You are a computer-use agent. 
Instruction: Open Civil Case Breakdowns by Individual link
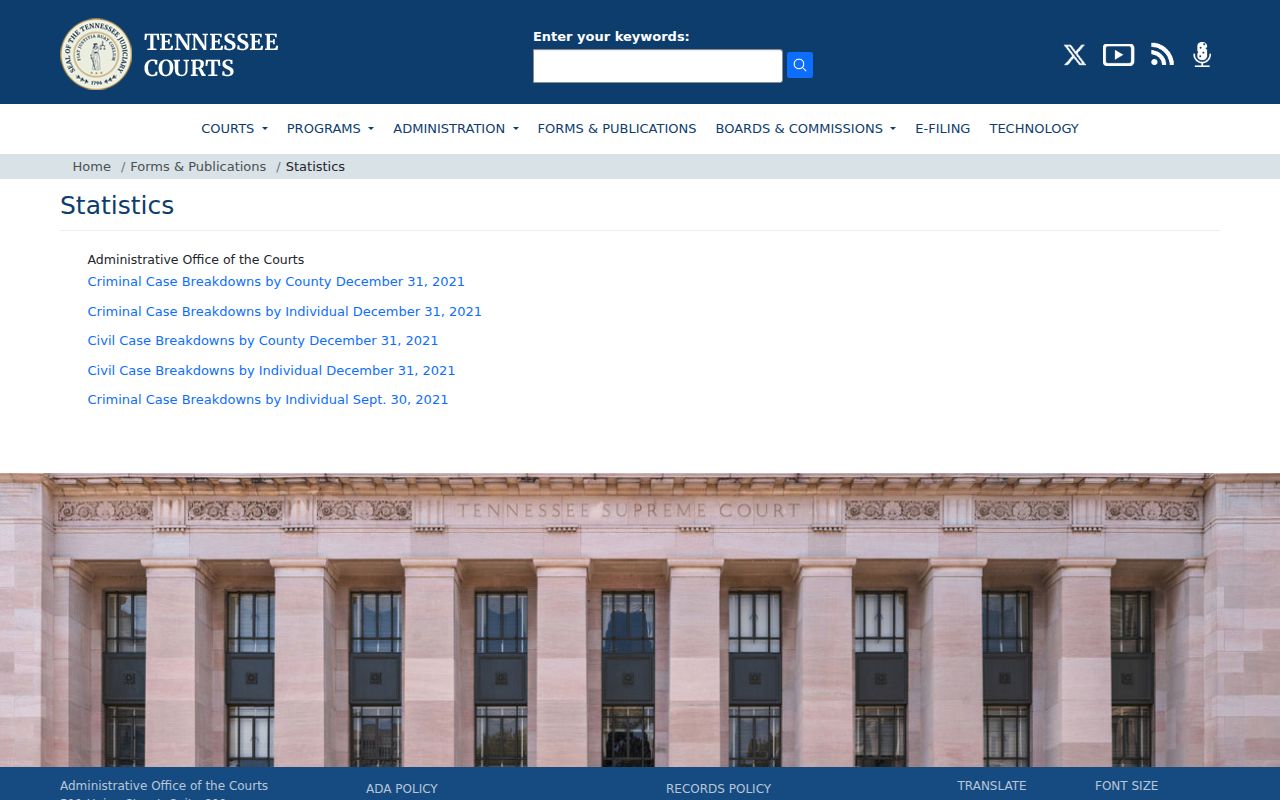tap(271, 370)
